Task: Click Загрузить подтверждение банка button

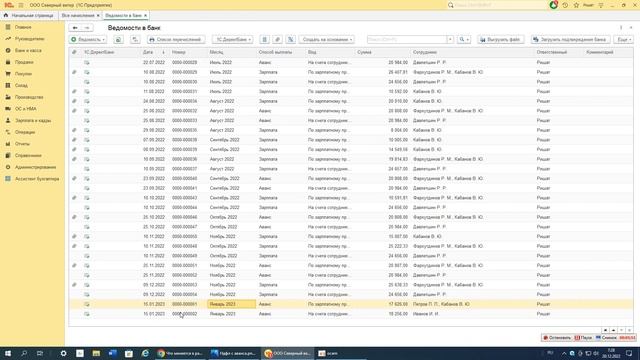Action: point(571,40)
